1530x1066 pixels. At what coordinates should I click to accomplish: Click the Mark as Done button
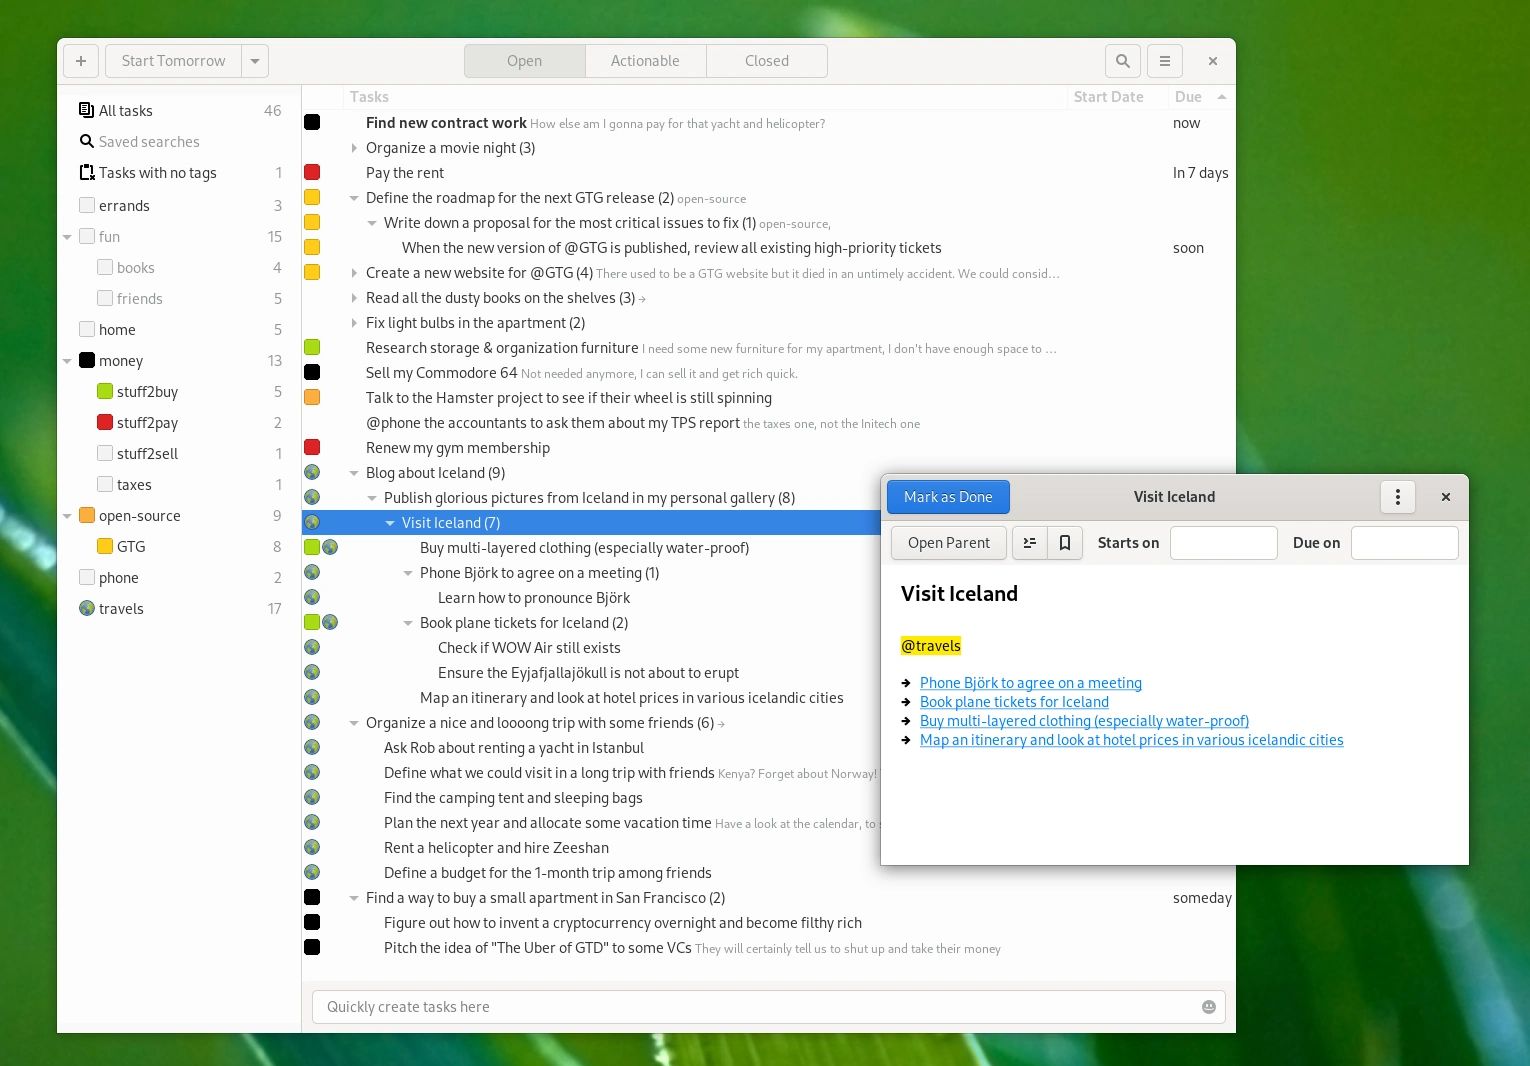point(947,496)
